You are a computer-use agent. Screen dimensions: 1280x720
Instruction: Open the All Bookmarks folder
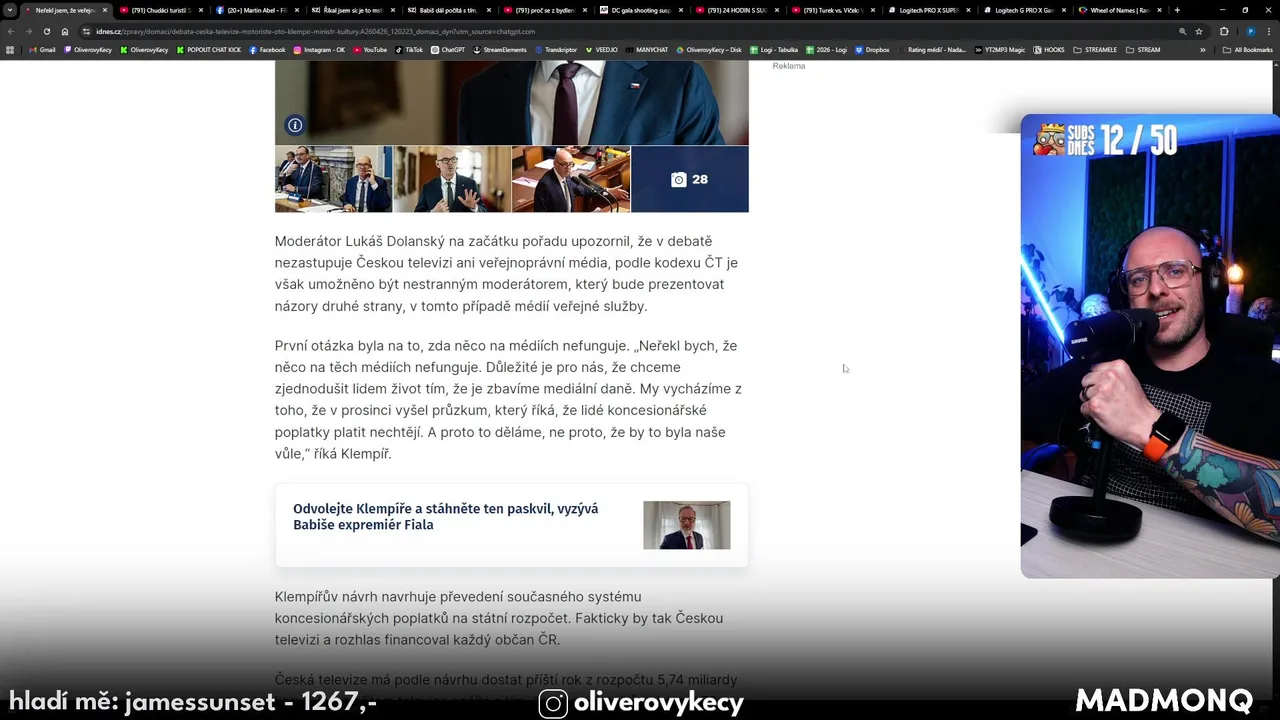click(1248, 49)
